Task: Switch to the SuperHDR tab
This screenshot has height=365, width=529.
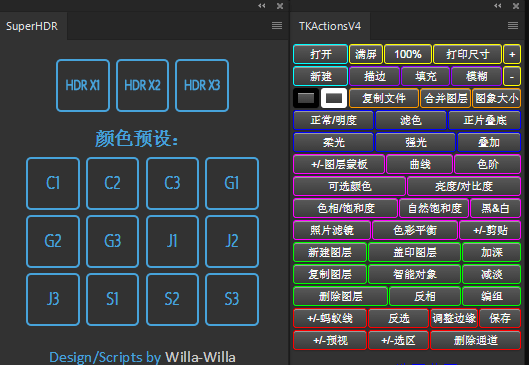Action: pos(32,26)
